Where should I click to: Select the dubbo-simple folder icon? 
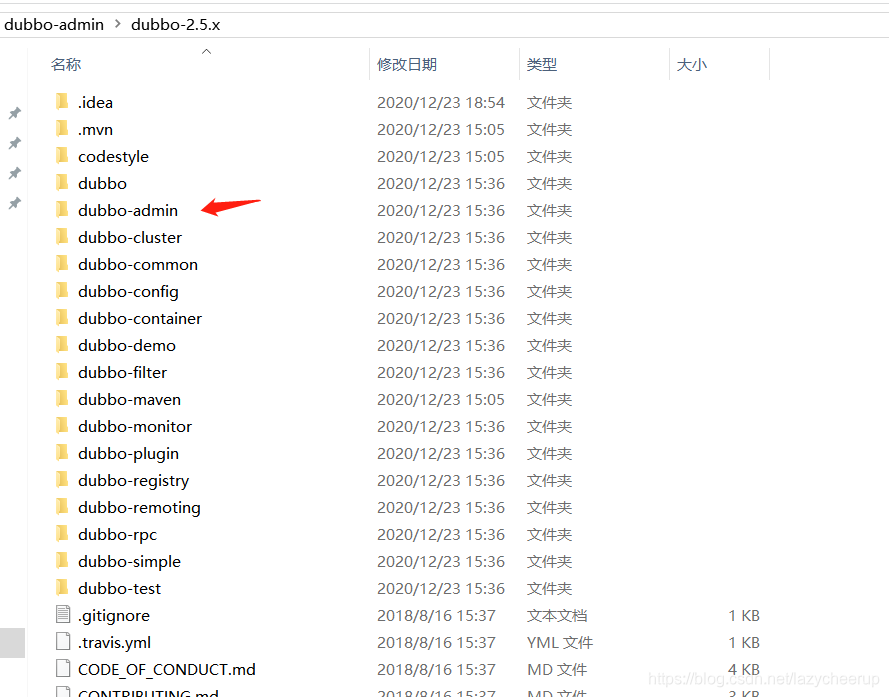pos(62,561)
